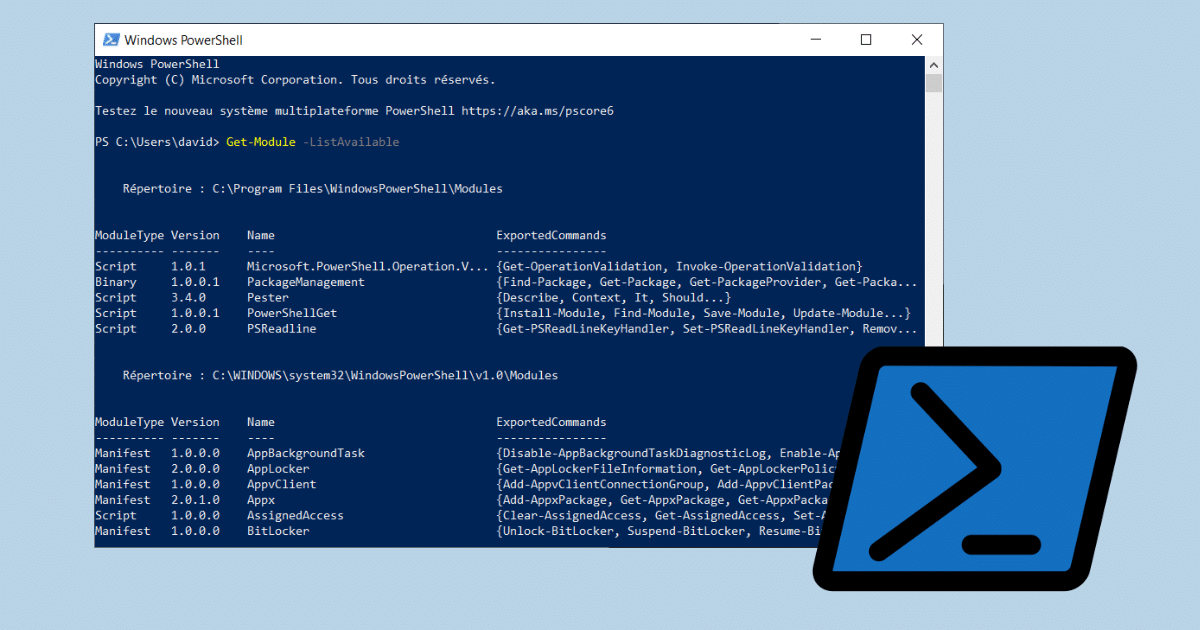1200x630 pixels.
Task: Click the PSReadline module entry
Action: 281,329
